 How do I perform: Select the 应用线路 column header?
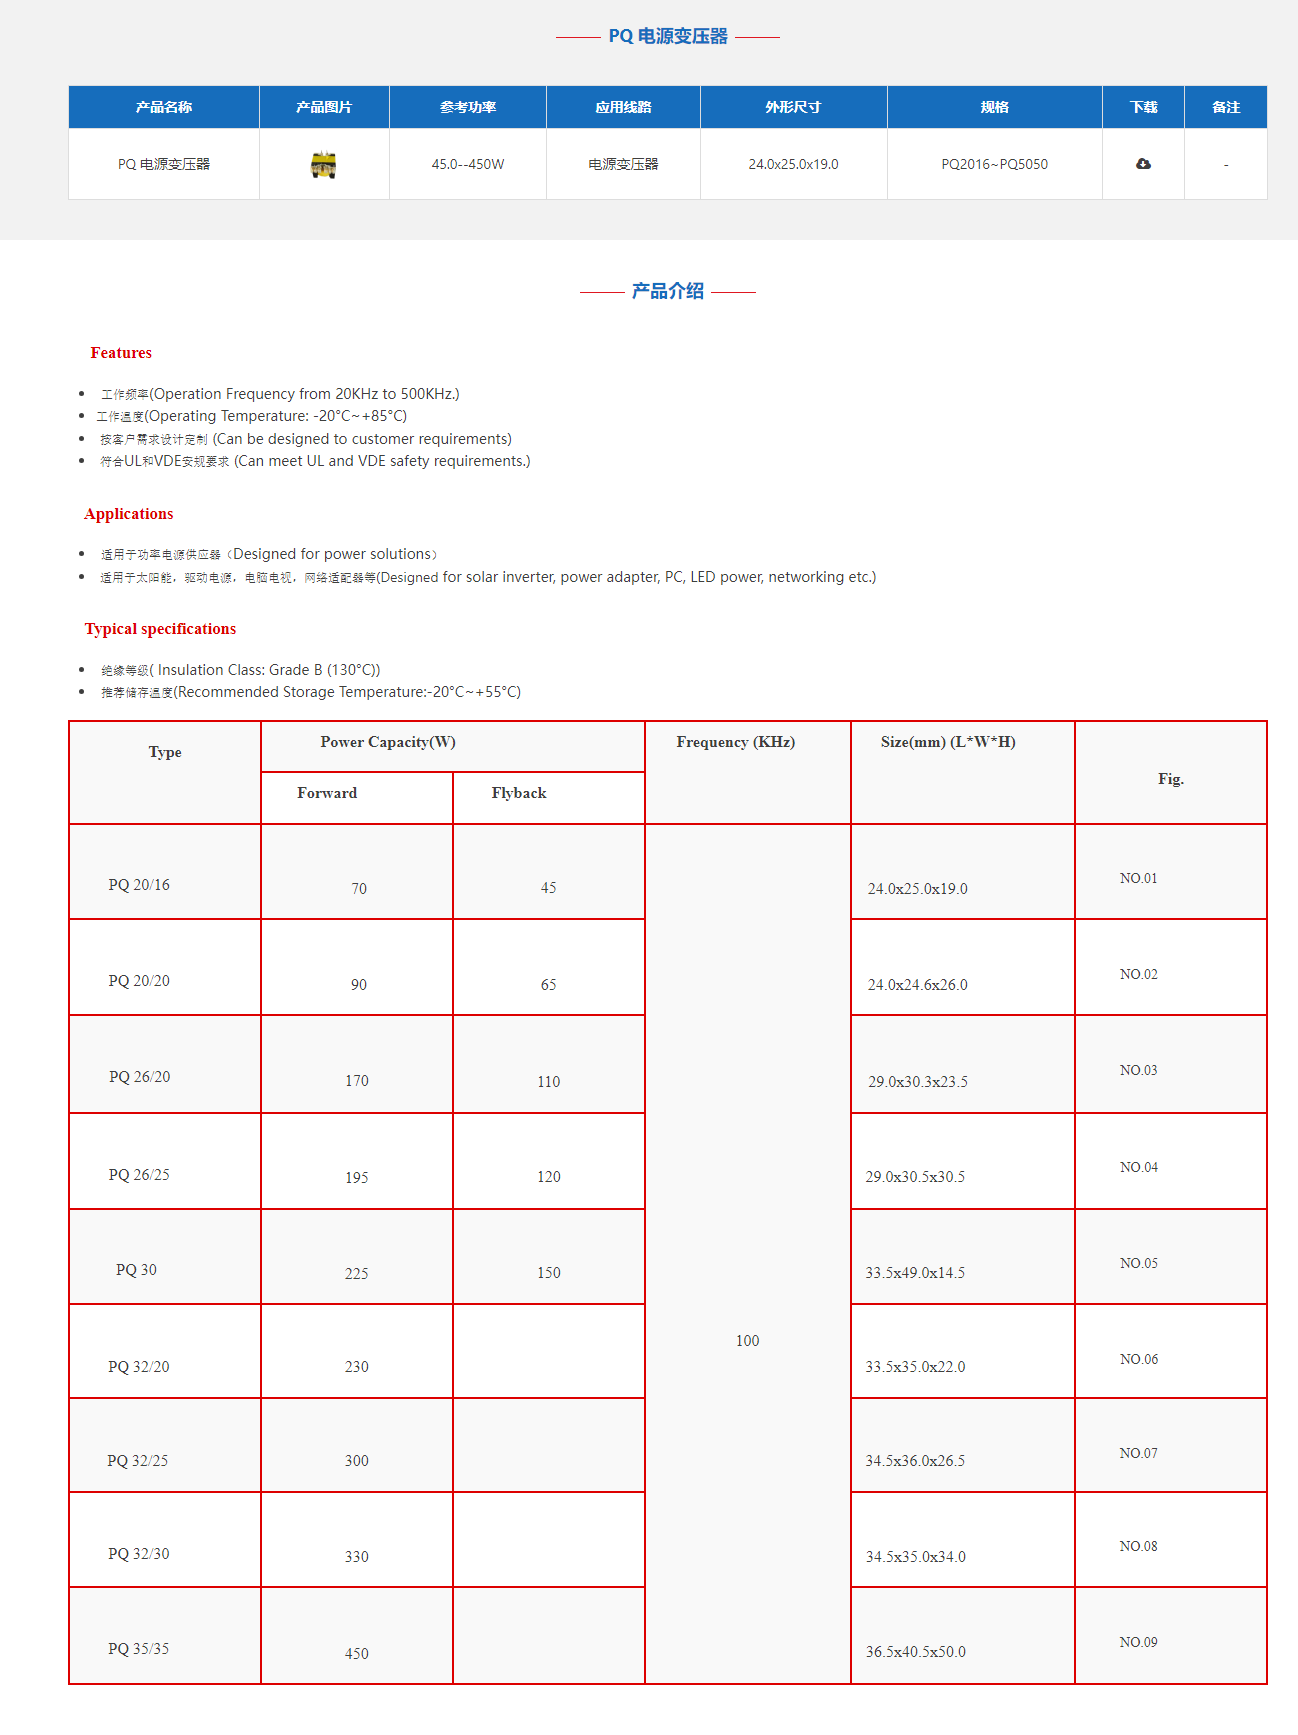click(623, 107)
